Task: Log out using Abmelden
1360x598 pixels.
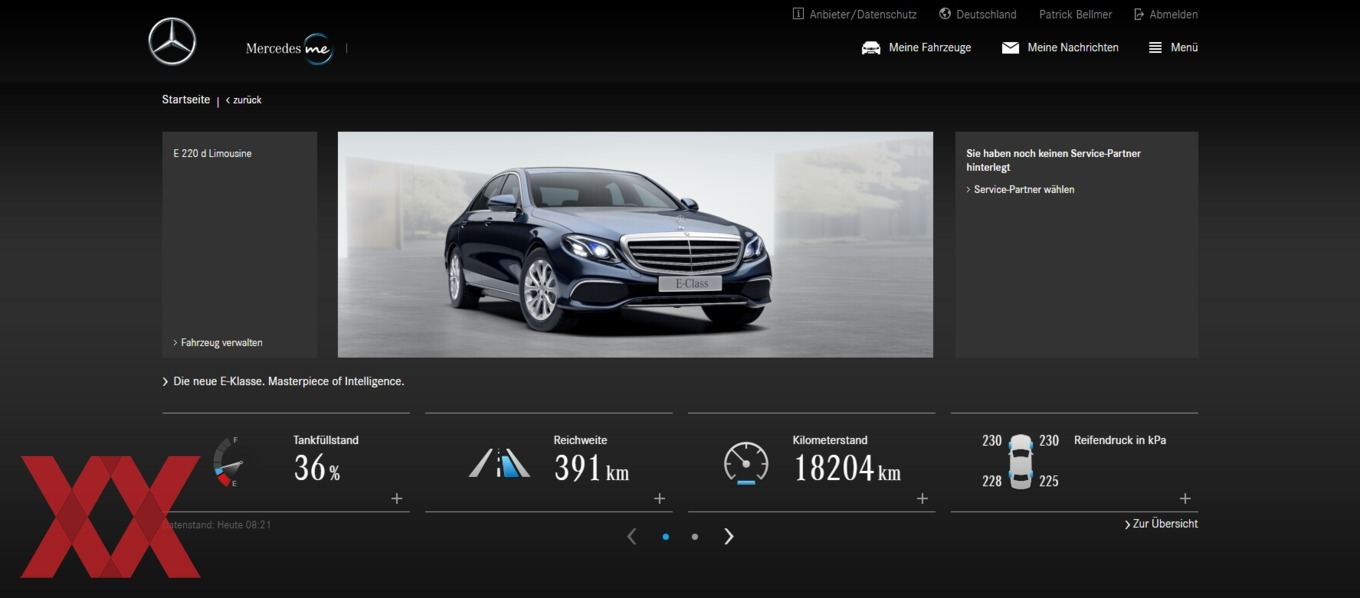Action: pyautogui.click(x=1174, y=15)
